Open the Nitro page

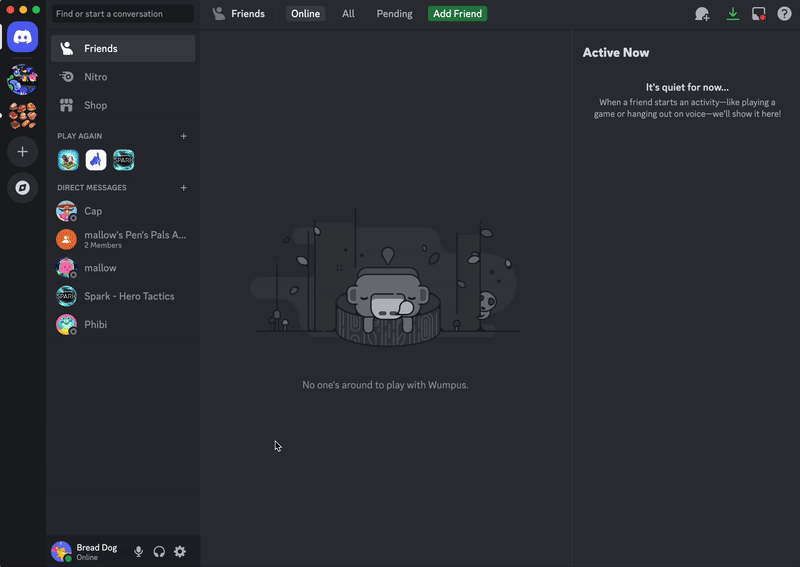(123, 77)
